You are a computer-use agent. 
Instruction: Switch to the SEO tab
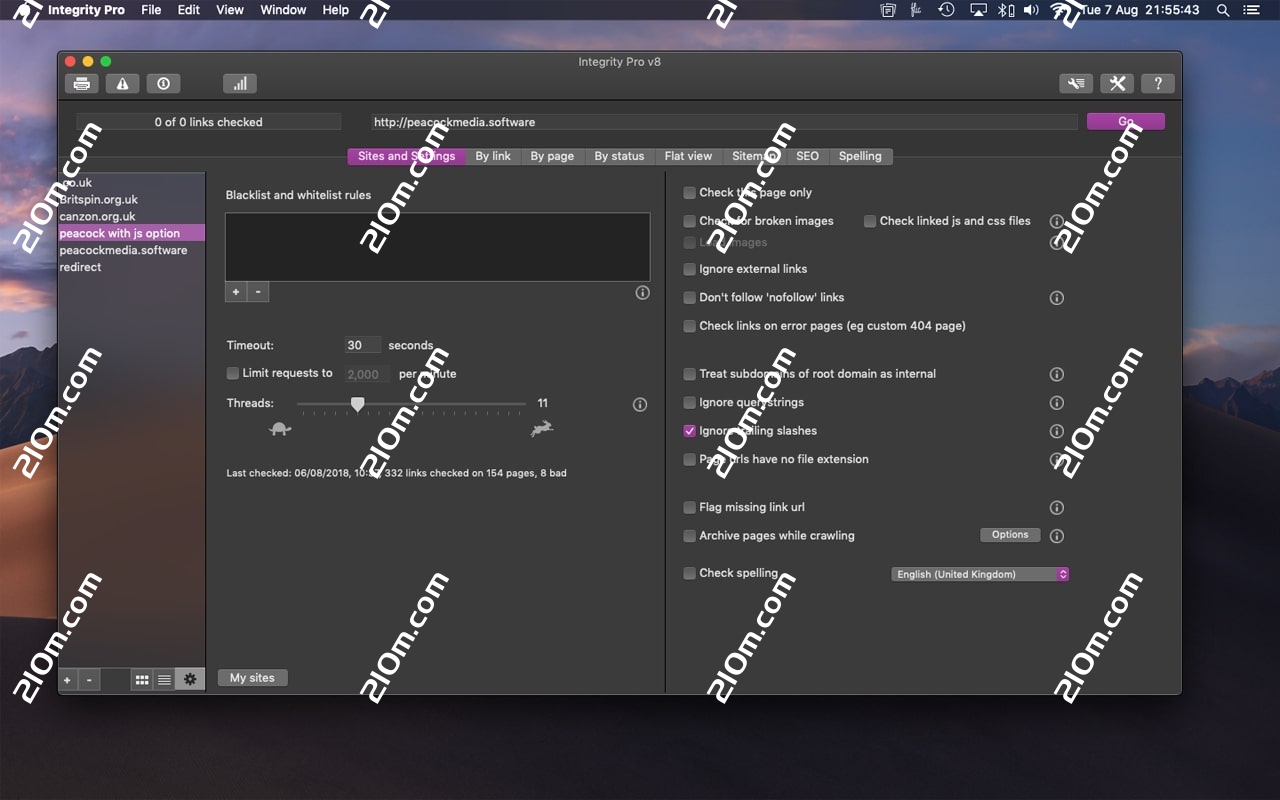807,156
